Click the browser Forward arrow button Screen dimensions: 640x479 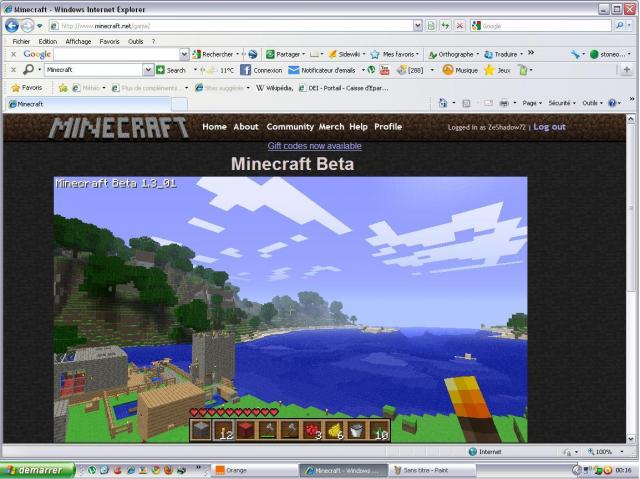click(27, 26)
